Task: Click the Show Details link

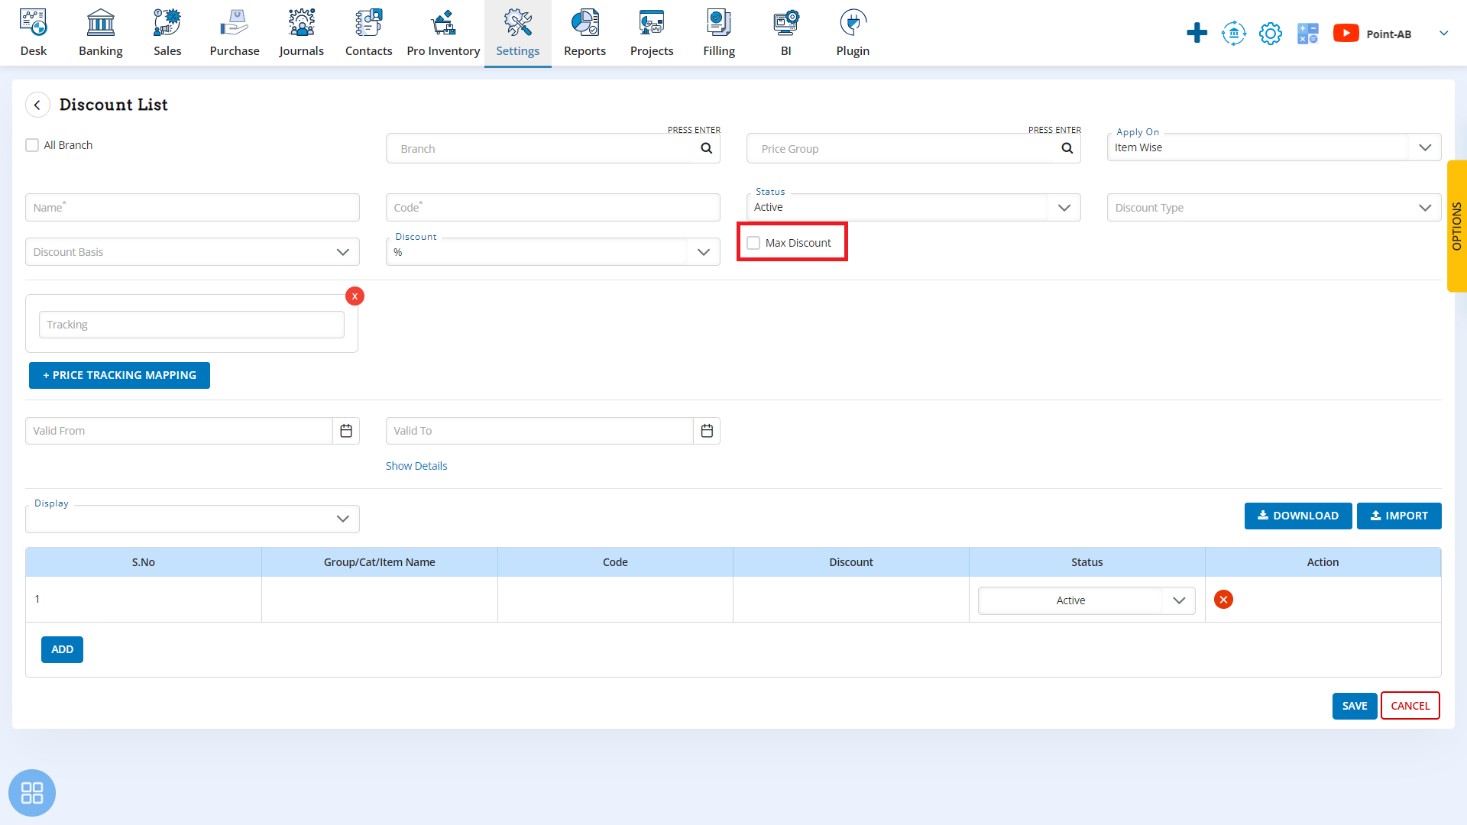Action: point(416,466)
